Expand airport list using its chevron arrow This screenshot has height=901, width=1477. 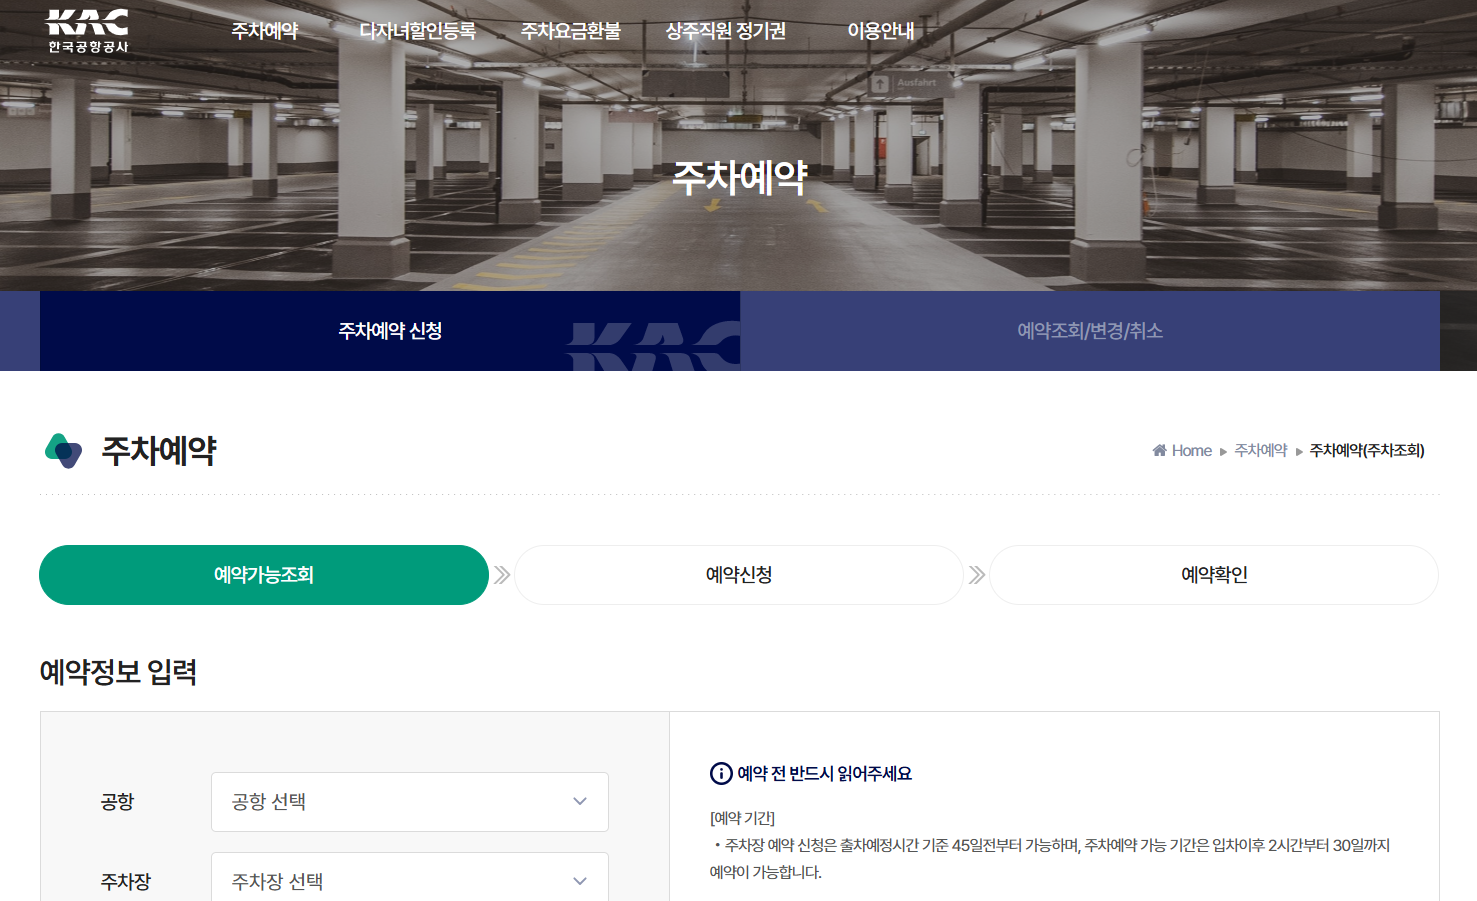coord(580,802)
